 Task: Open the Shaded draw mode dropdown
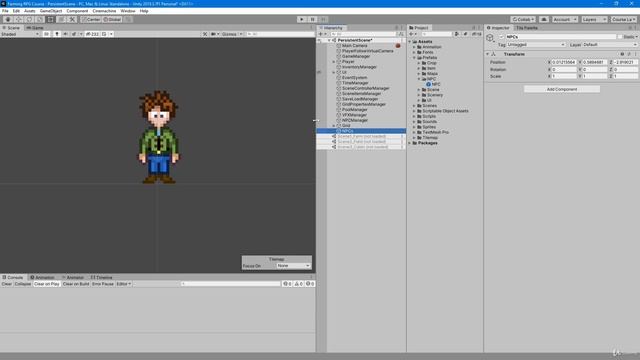pos(20,34)
